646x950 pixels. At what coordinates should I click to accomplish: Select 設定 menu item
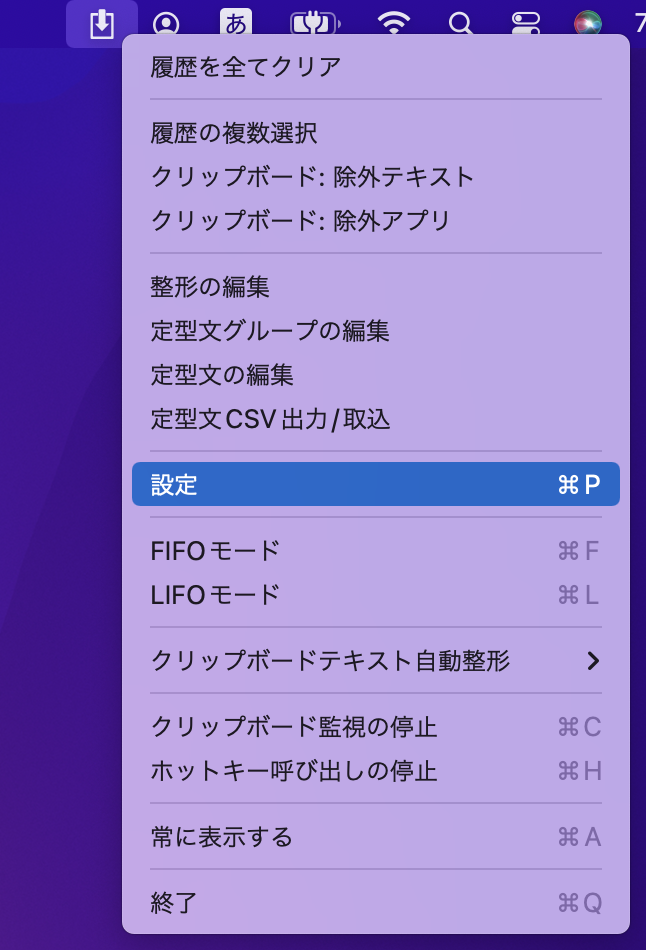pyautogui.click(x=376, y=484)
